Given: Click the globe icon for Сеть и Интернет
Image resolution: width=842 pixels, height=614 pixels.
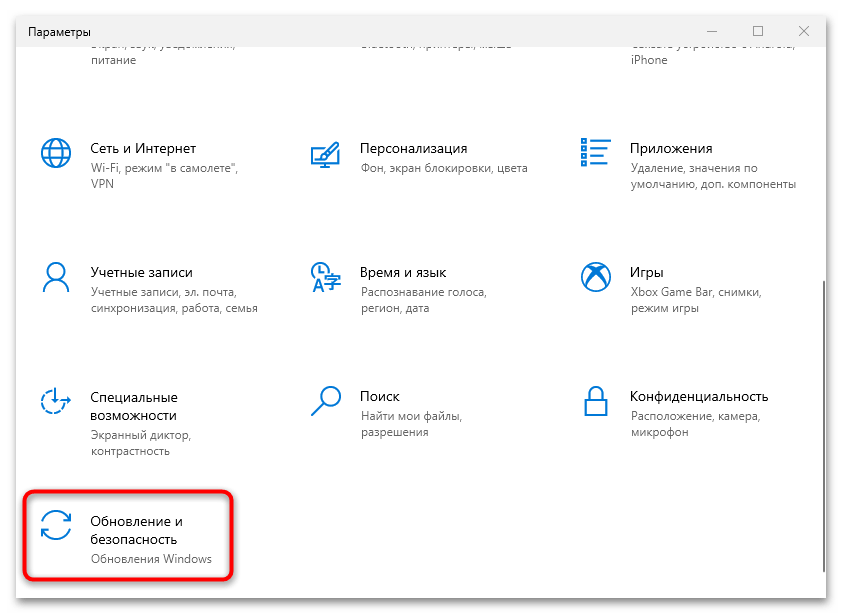Looking at the screenshot, I should coord(56,153).
